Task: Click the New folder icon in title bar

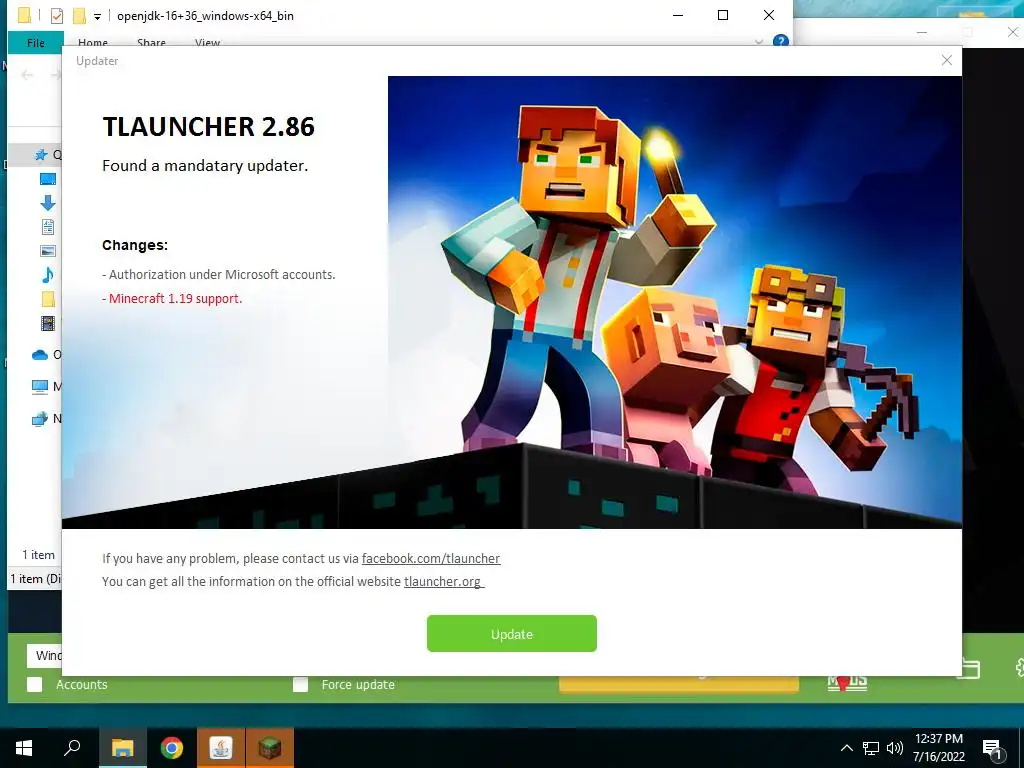Action: 79,16
